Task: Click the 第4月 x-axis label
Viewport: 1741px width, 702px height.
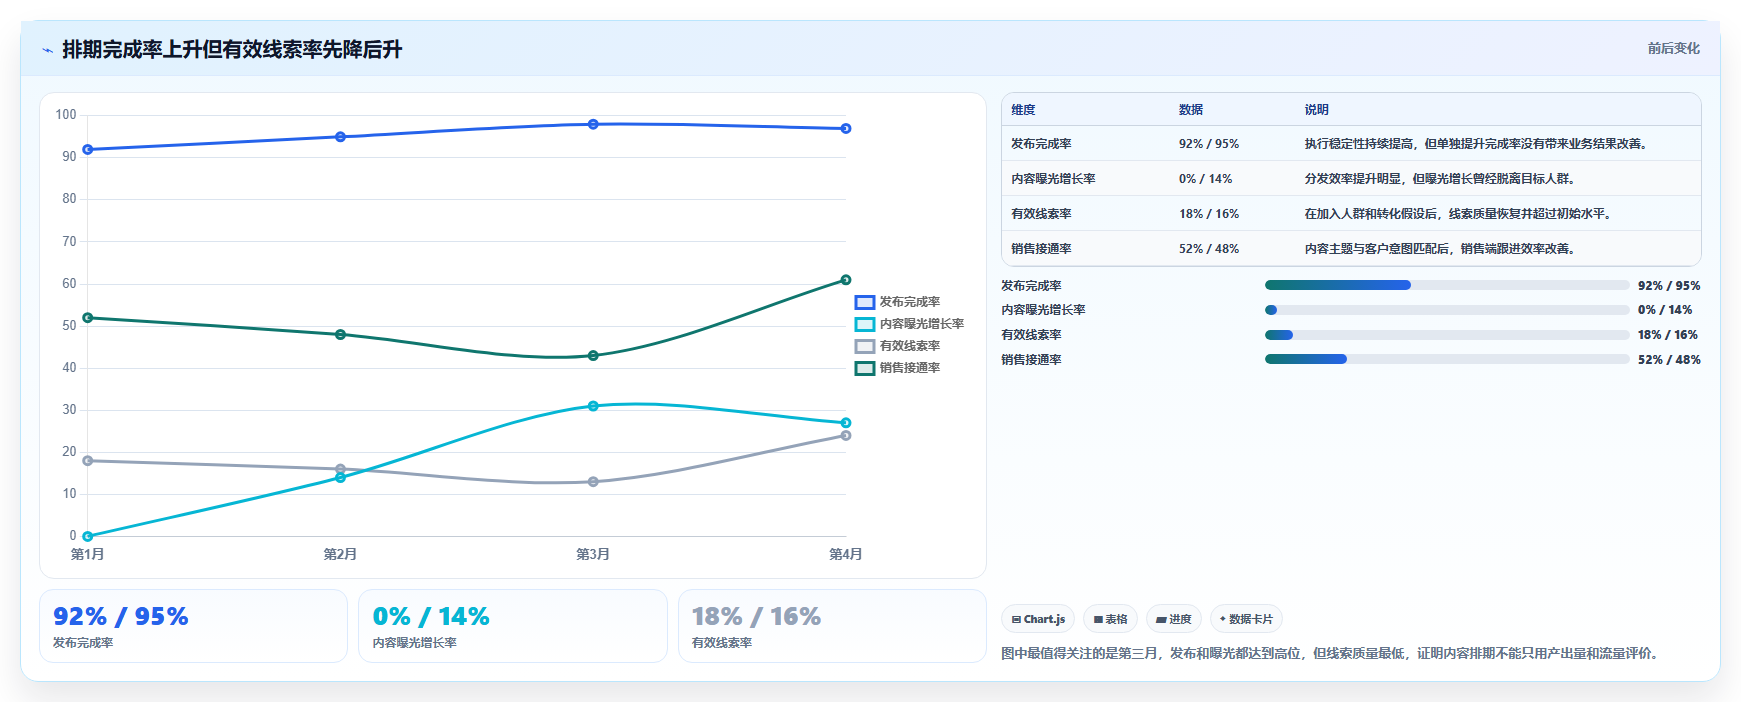Action: tap(846, 554)
